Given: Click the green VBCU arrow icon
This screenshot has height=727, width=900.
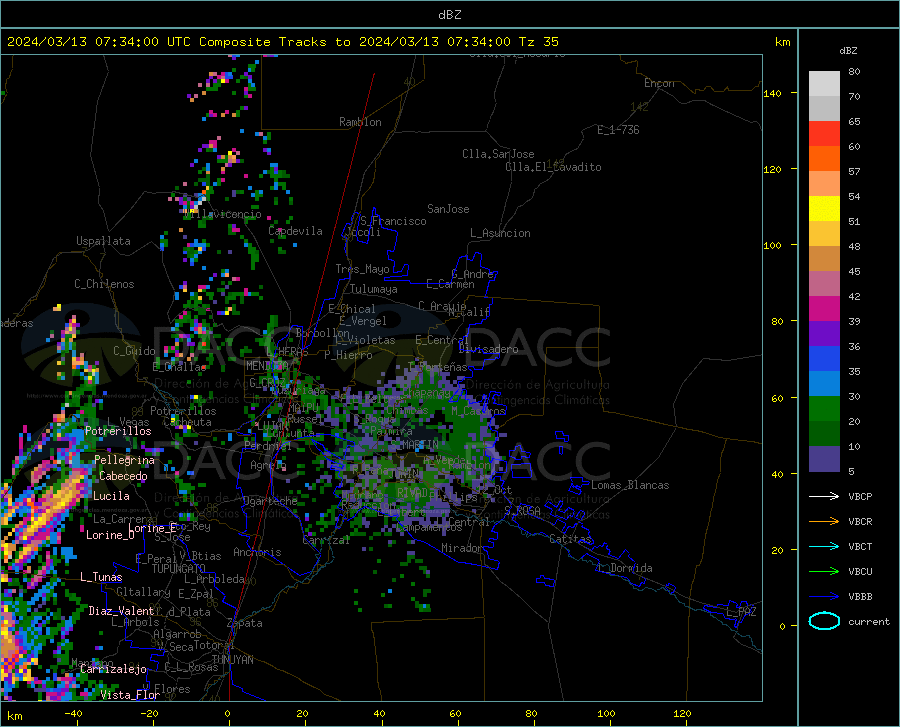Looking at the screenshot, I should pos(824,572).
